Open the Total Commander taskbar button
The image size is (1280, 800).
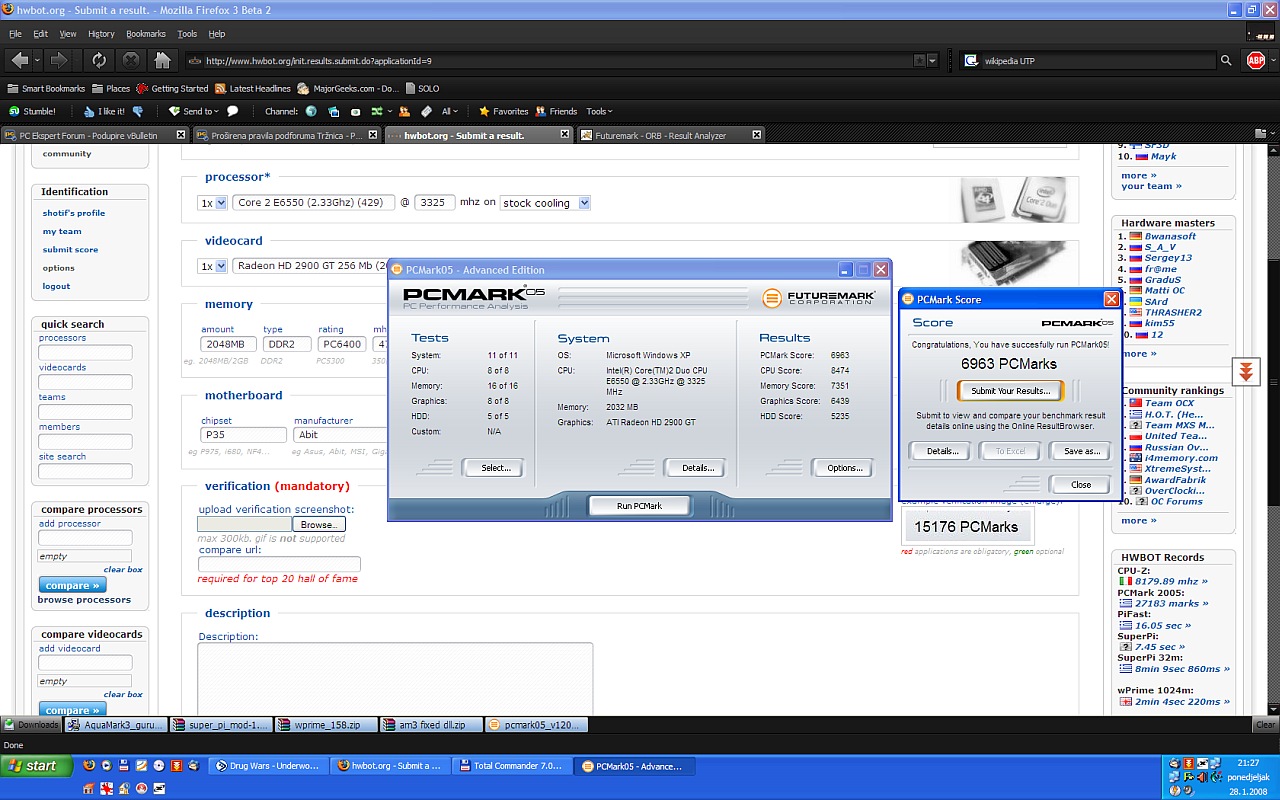pyautogui.click(x=510, y=766)
